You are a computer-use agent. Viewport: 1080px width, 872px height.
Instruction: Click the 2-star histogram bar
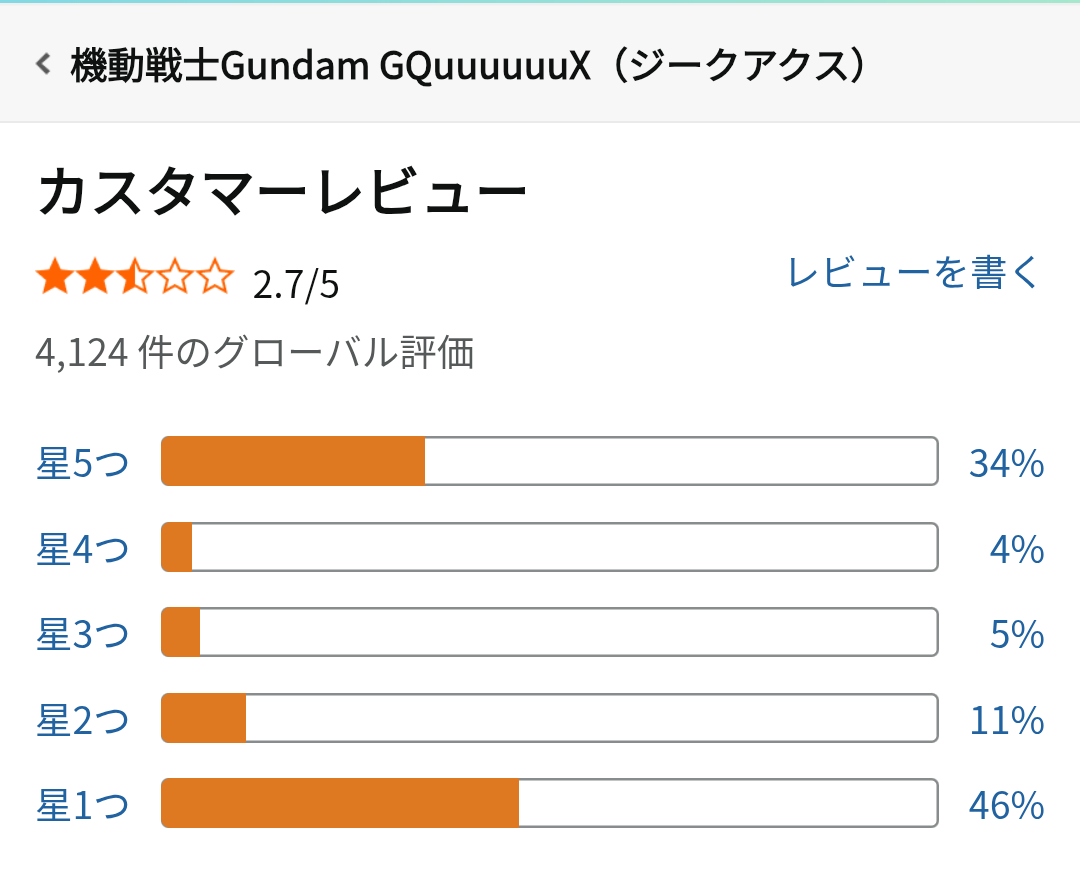point(549,718)
